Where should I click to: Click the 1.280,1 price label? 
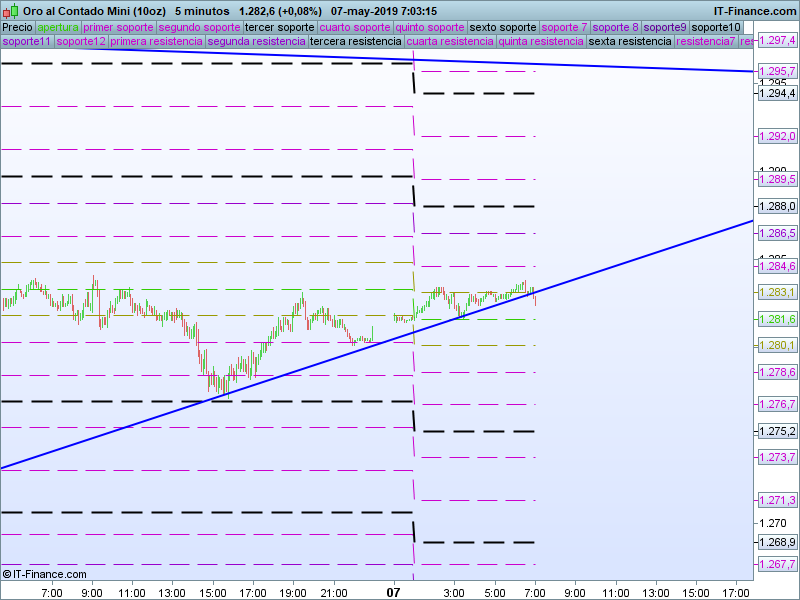(777, 345)
